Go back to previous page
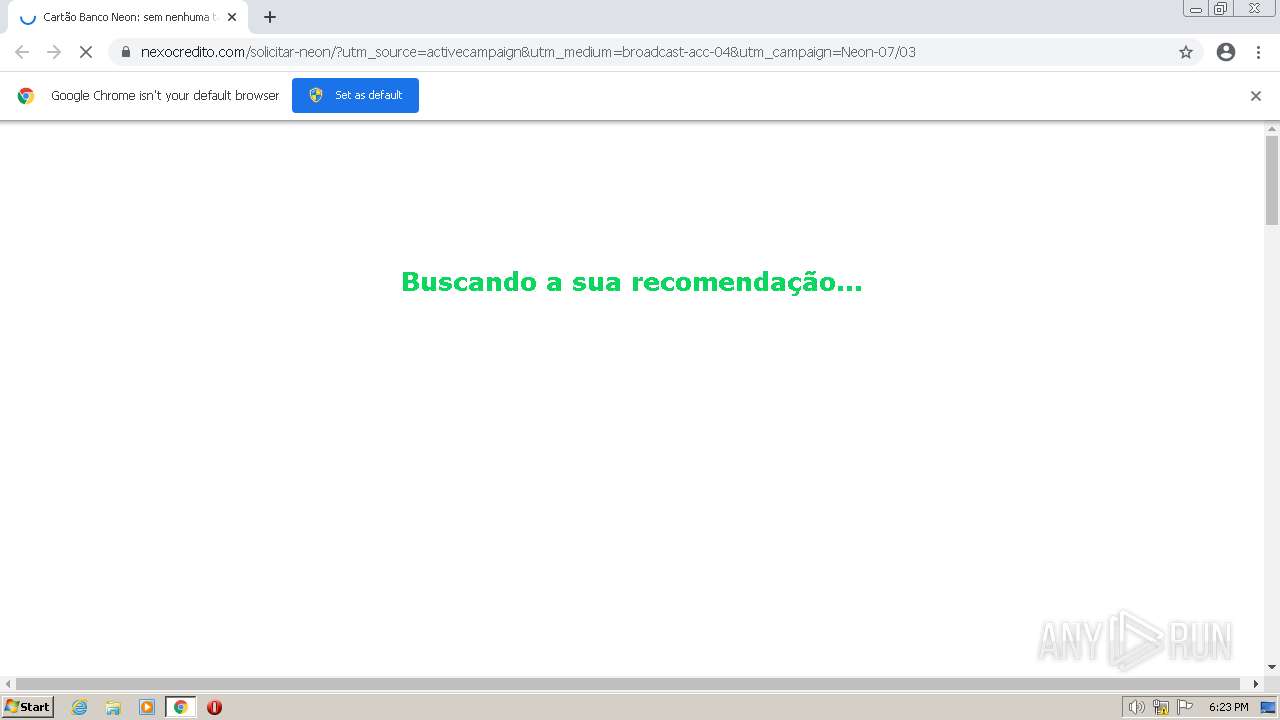Viewport: 1280px width, 720px height. pos(22,52)
